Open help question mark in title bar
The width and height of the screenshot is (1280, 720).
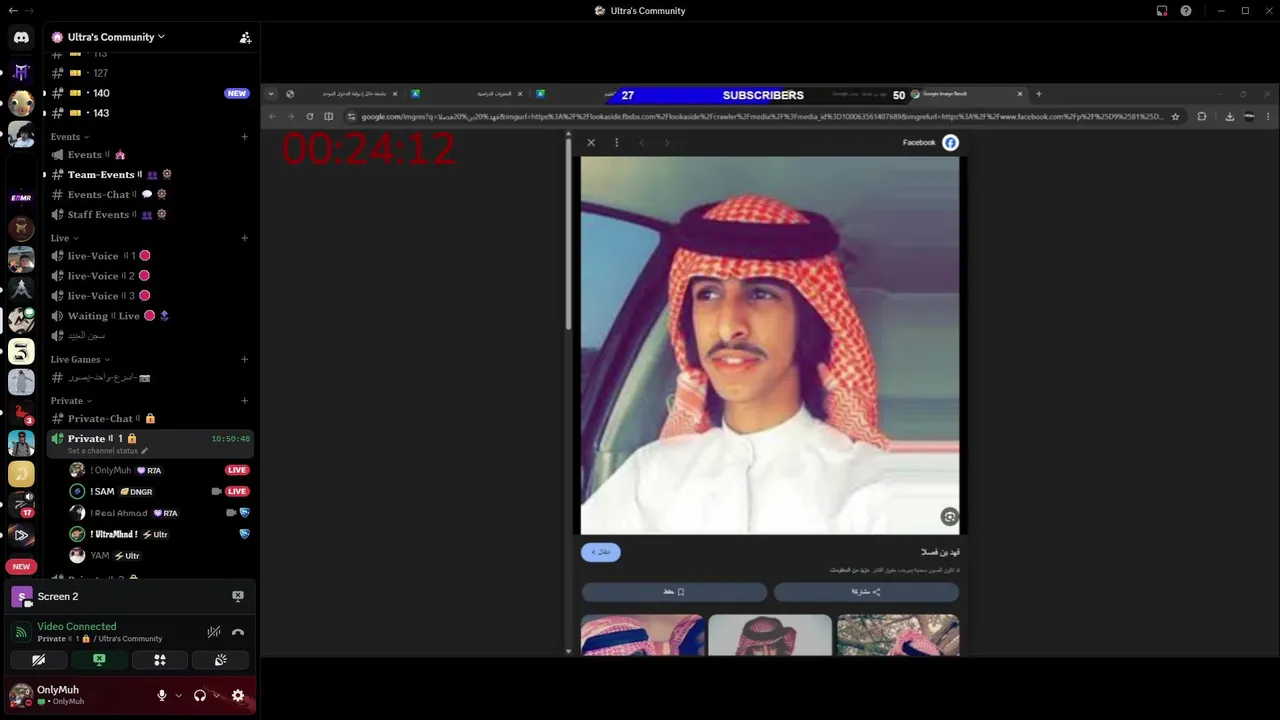click(1186, 11)
